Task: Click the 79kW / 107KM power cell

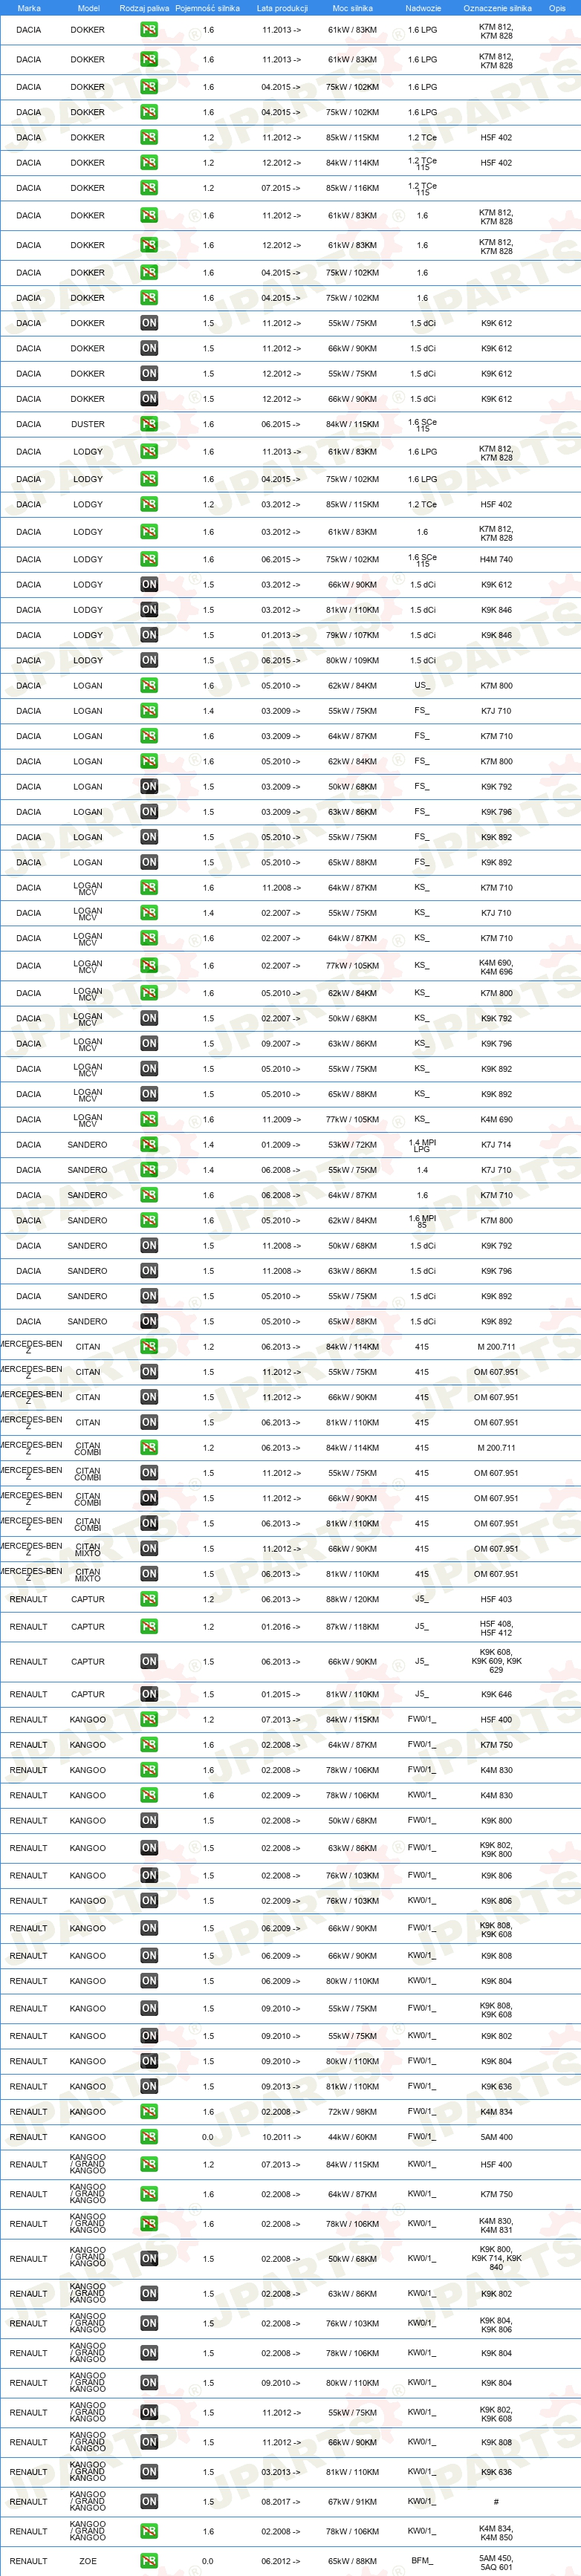Action: pyautogui.click(x=353, y=635)
